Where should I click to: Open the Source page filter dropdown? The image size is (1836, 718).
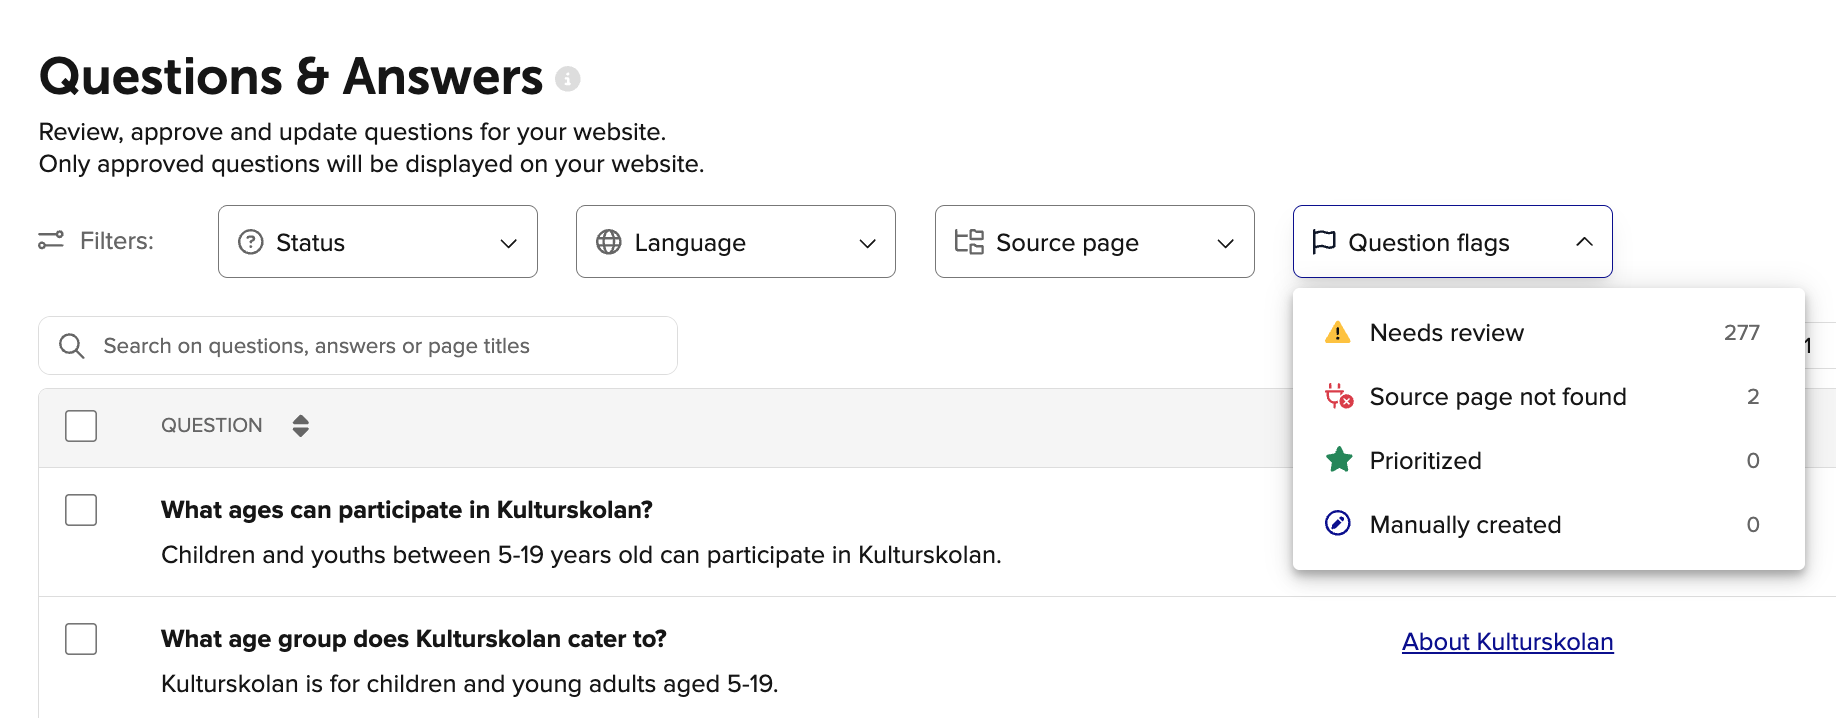coord(1094,242)
